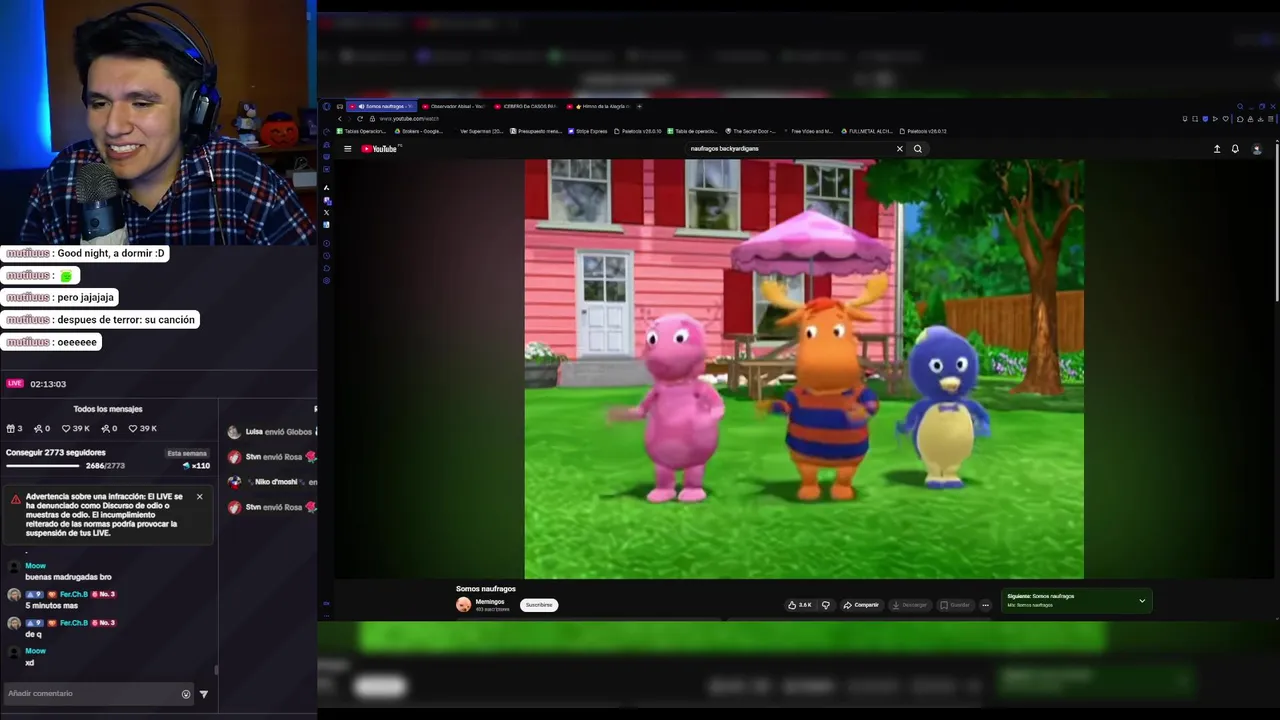1280x720 pixels.
Task: Click the X icon in browser sidebar
Action: click(x=326, y=212)
